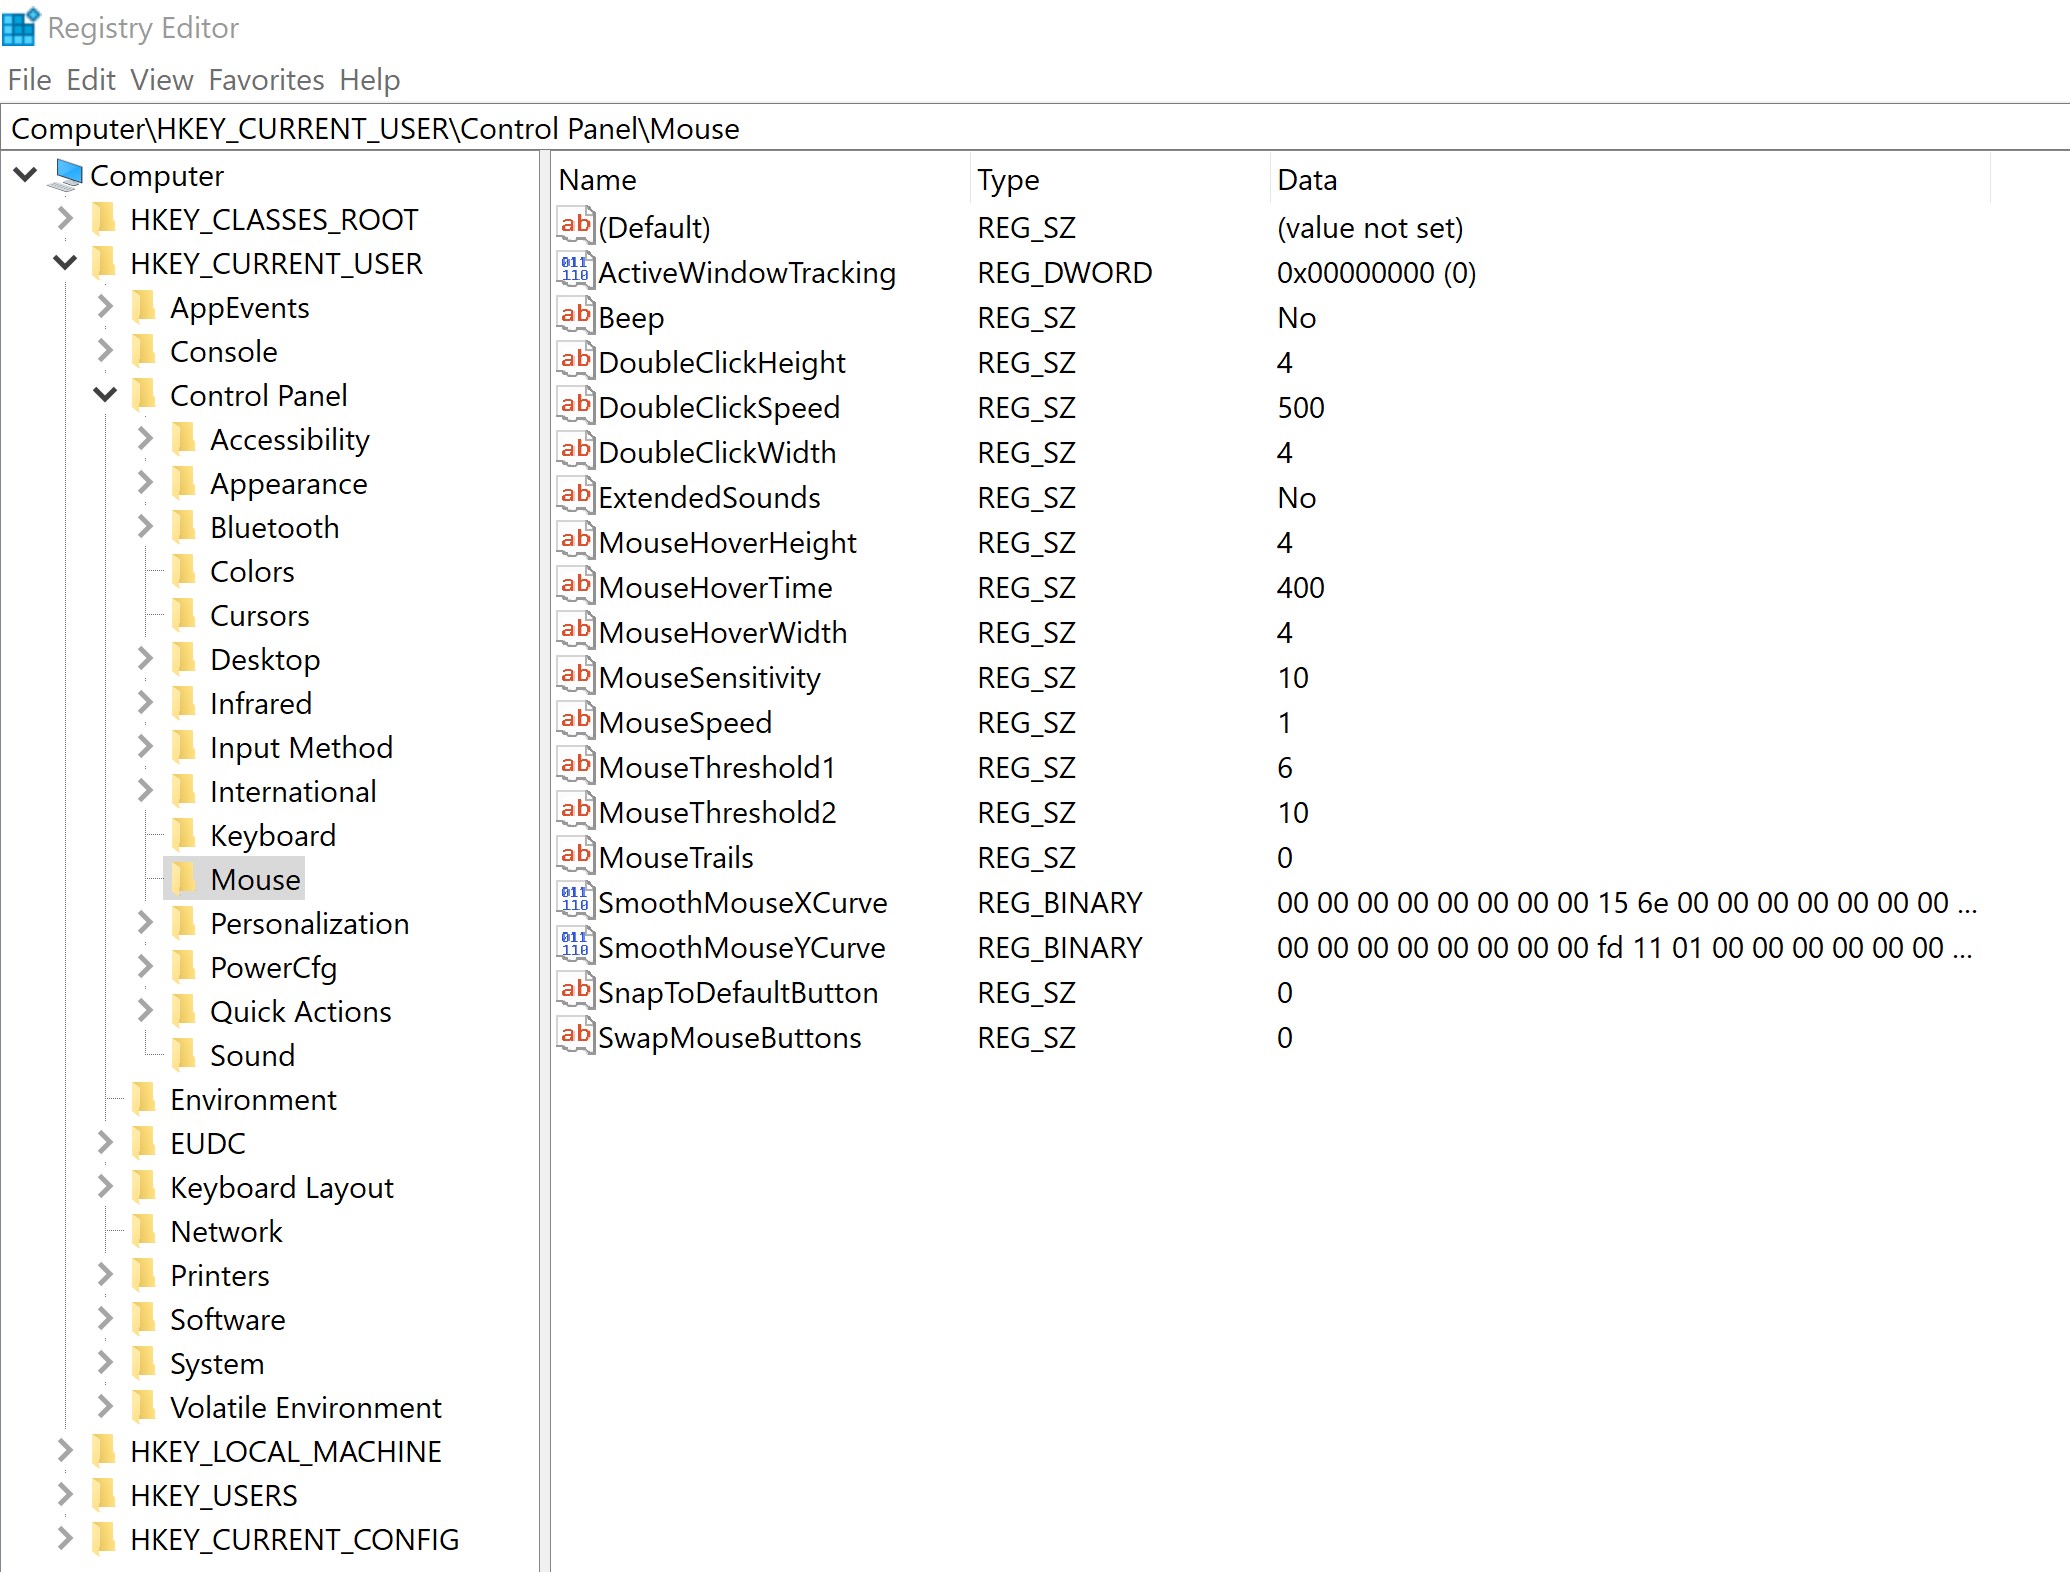This screenshot has height=1572, width=2070.
Task: Click the Sound folder icon
Action: pyautogui.click(x=184, y=1055)
